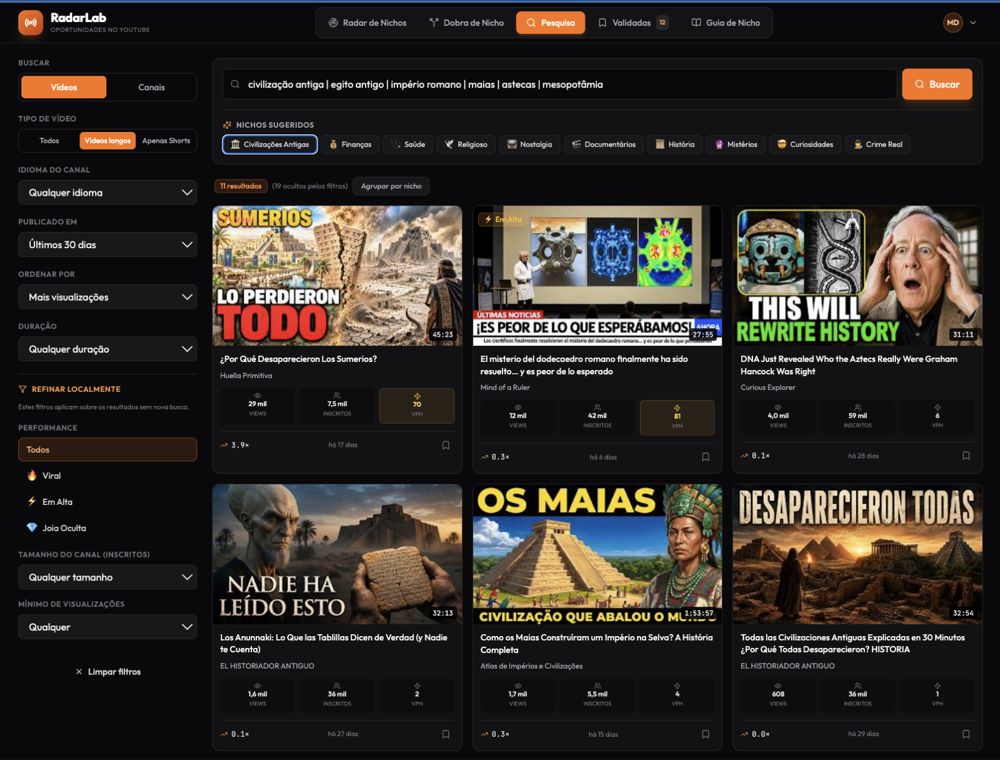The height and width of the screenshot is (760, 1000).
Task: Select História niche chip
Action: tap(675, 144)
